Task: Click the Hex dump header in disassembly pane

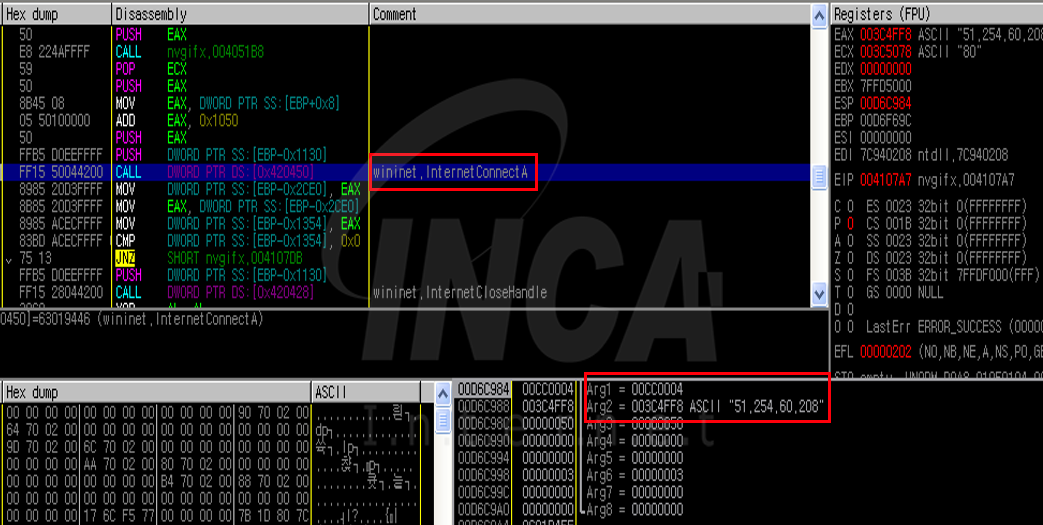Action: [x=56, y=14]
